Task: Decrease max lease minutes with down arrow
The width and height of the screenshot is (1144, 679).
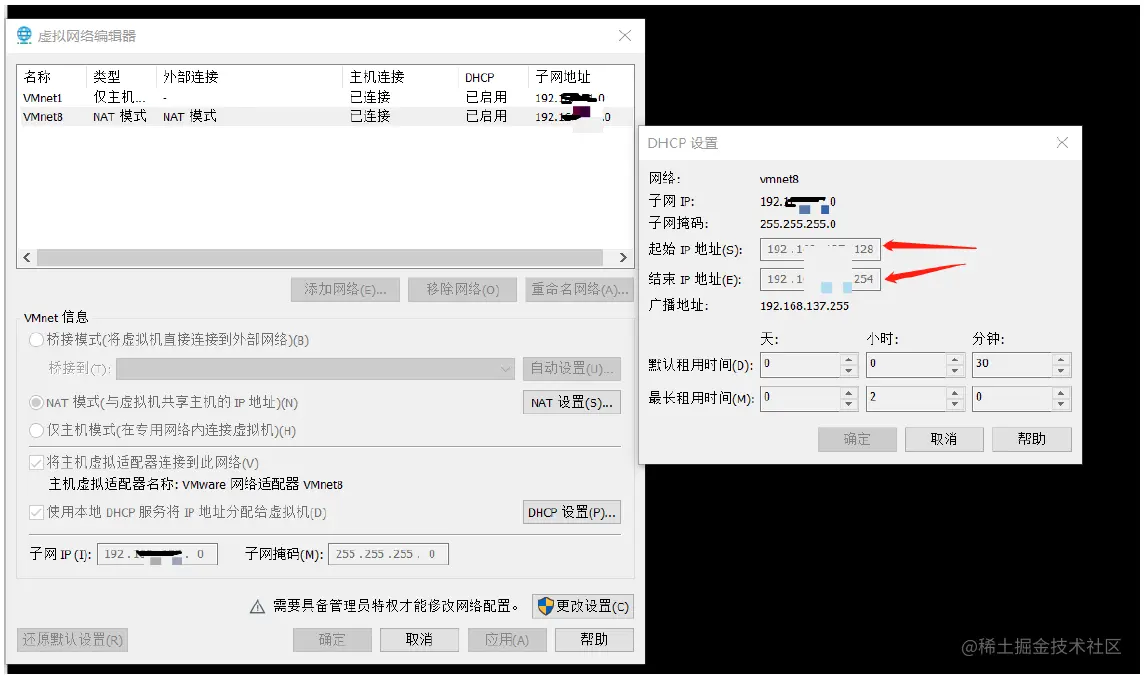Action: click(1061, 404)
